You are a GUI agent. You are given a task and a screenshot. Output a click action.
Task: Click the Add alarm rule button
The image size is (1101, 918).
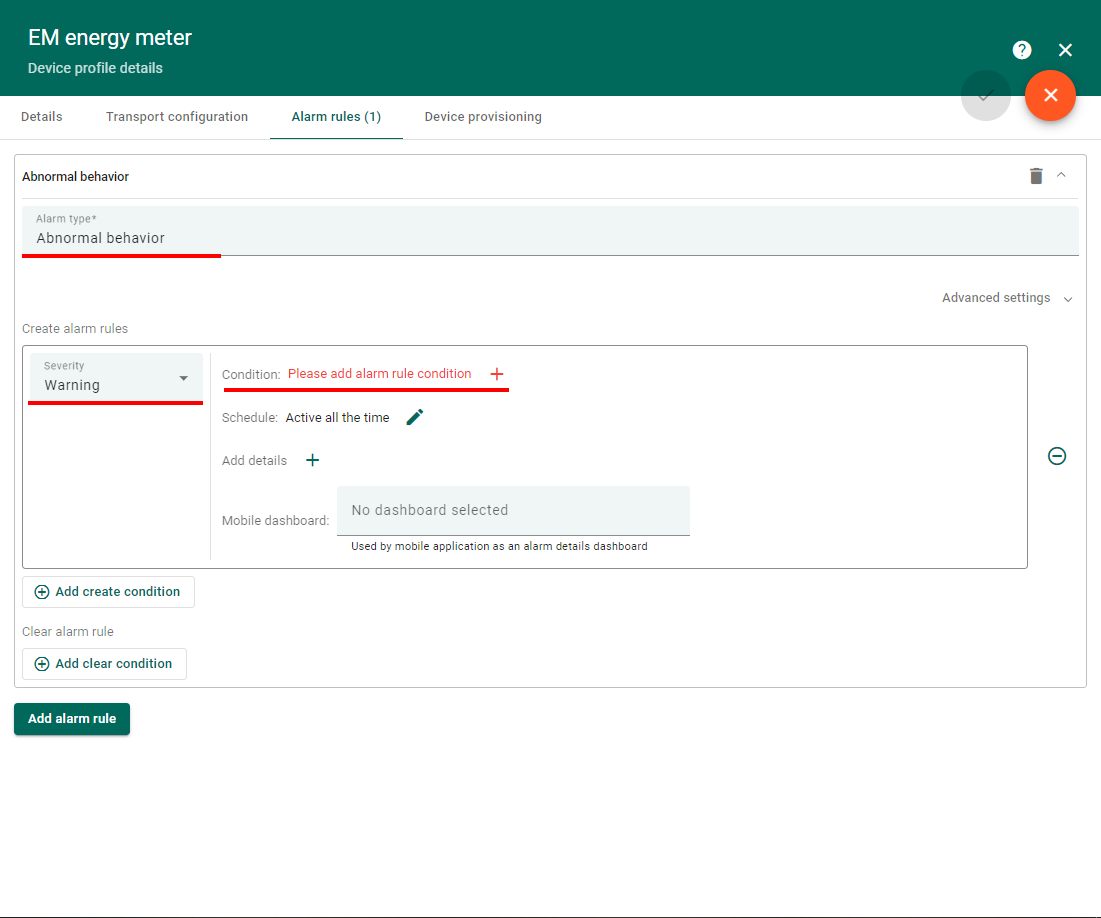(x=72, y=719)
